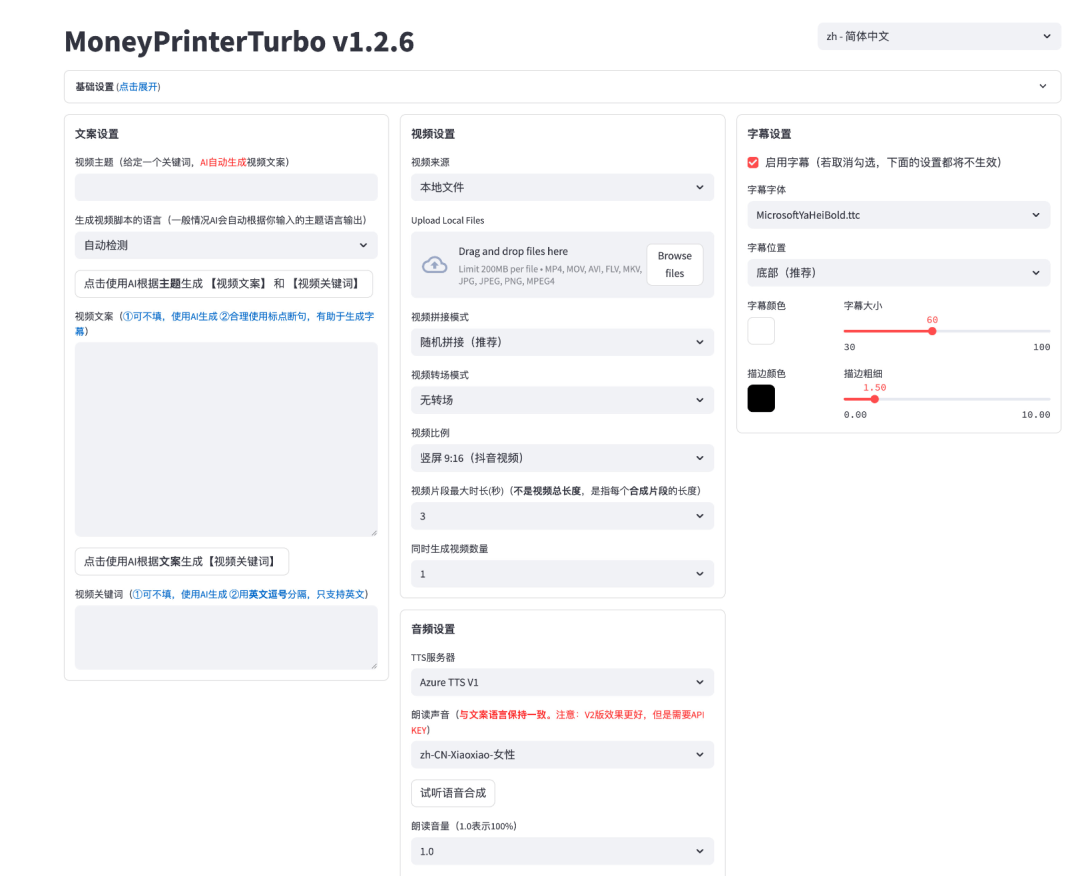Open the 视频来源 dropdown showing 本地文件
This screenshot has width=1080, height=876.
coord(562,187)
